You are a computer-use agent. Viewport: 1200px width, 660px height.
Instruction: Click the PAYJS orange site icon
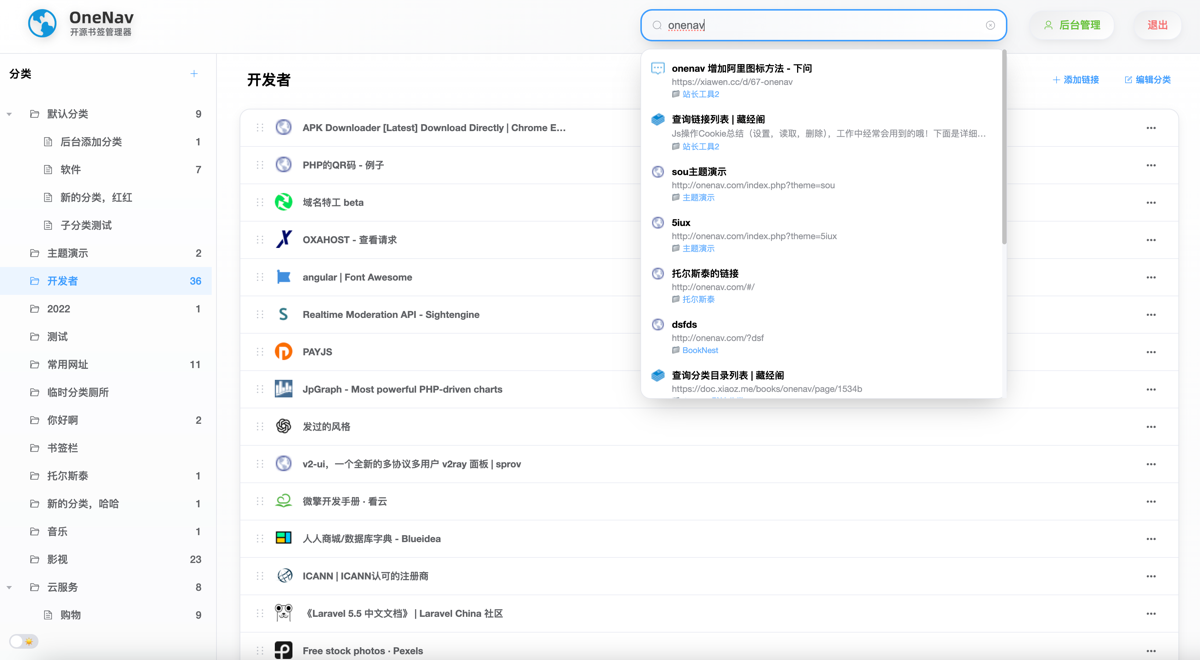(x=284, y=352)
